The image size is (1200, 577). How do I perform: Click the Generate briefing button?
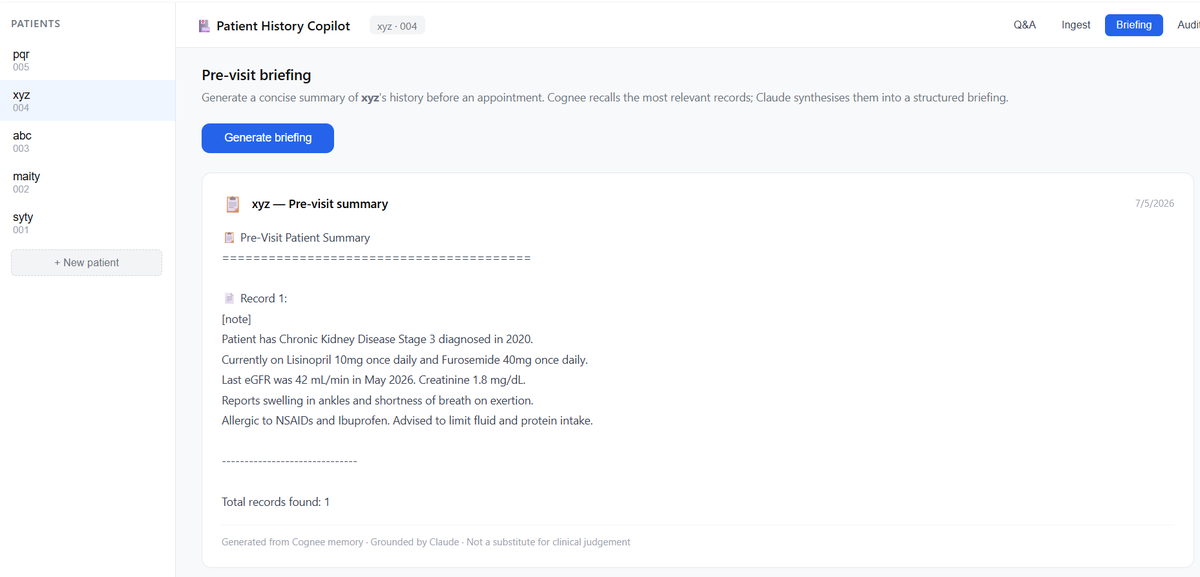[x=268, y=138]
